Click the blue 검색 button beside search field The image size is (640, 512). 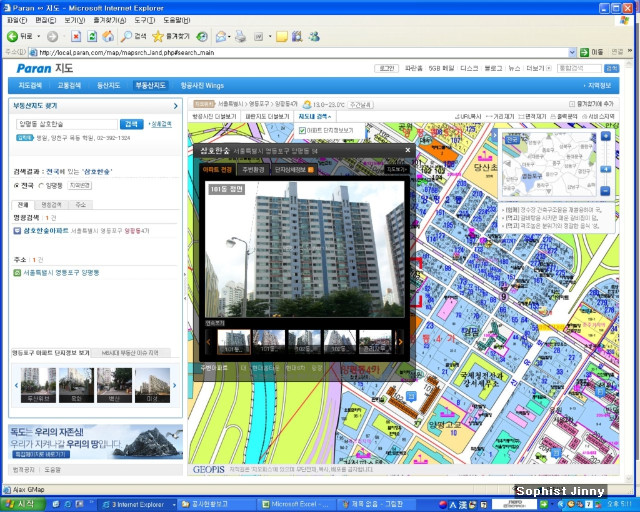[131, 124]
